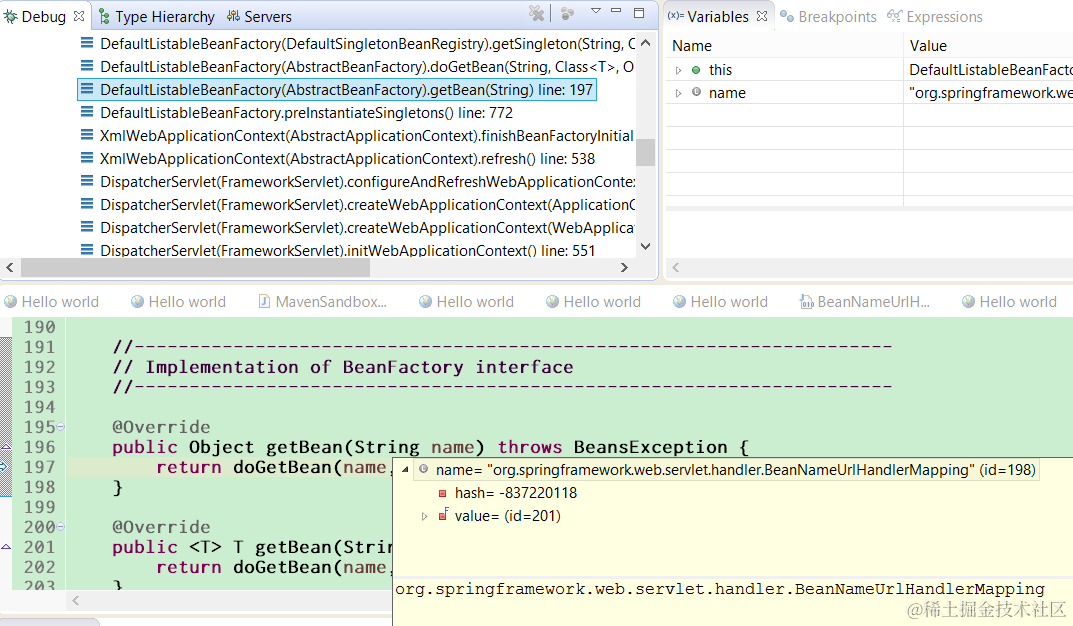Select the BeanNameUrlH... editor tab

[x=865, y=302]
